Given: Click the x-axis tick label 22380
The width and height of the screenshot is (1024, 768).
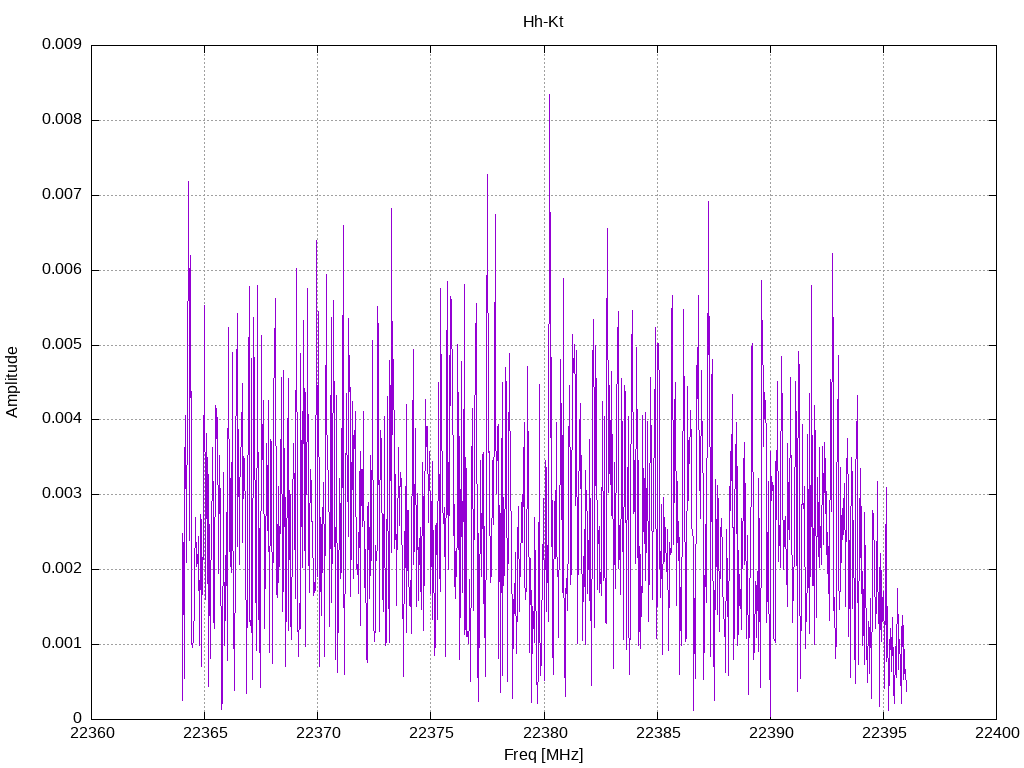Looking at the screenshot, I should point(544,733).
